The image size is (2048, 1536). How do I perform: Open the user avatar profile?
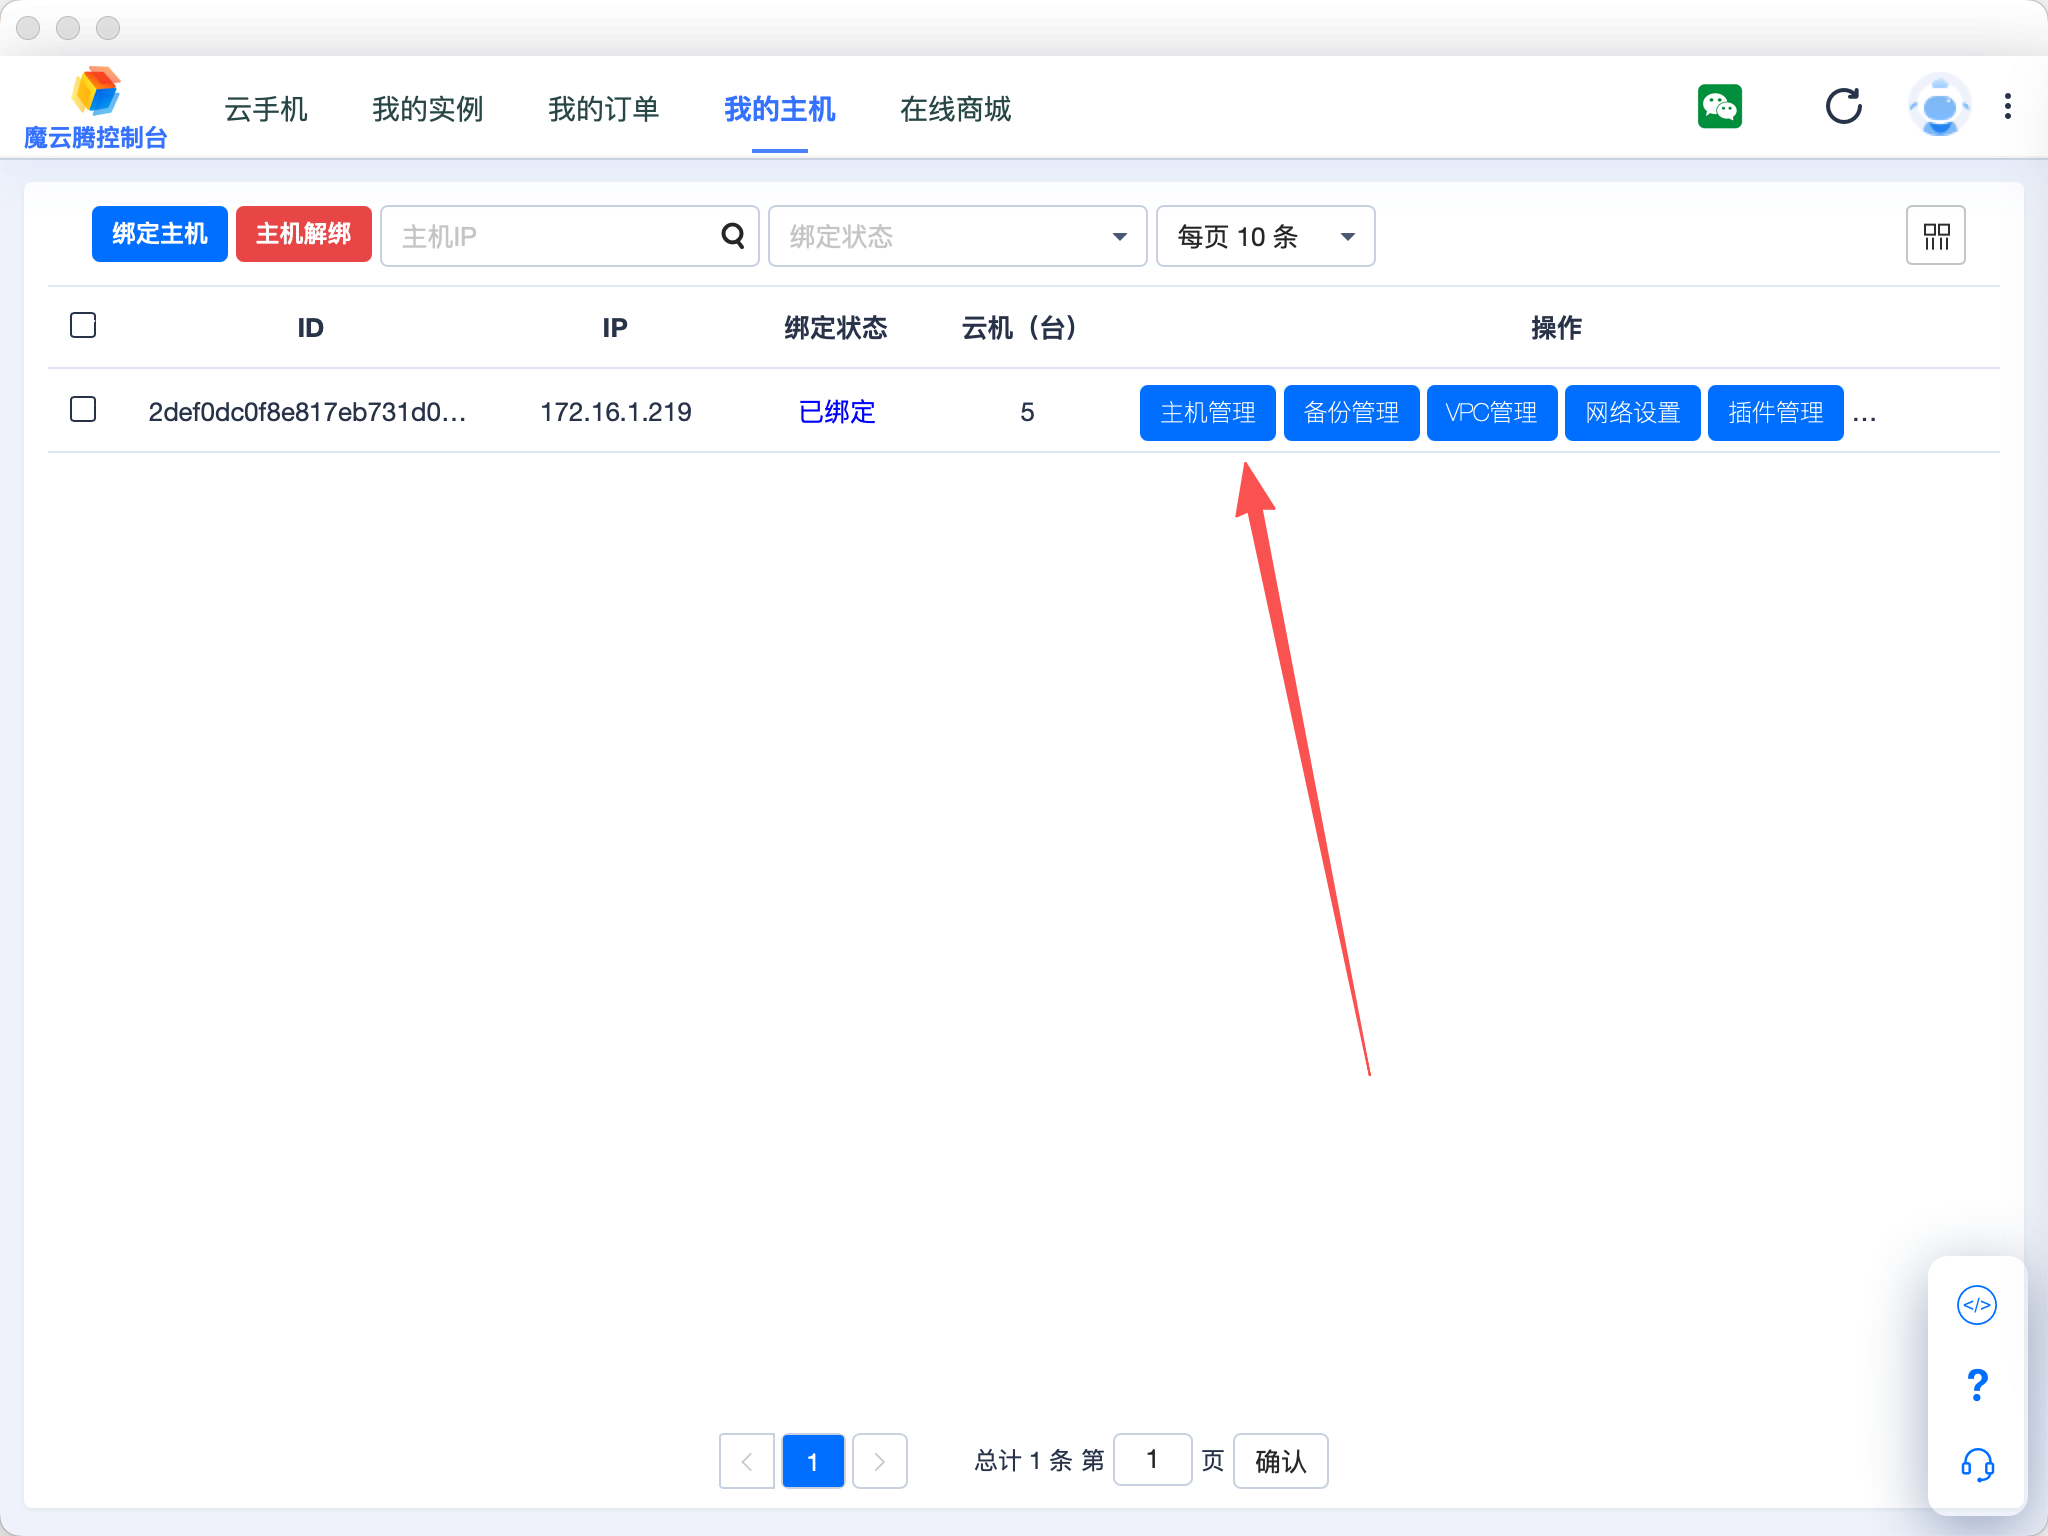[x=1938, y=106]
